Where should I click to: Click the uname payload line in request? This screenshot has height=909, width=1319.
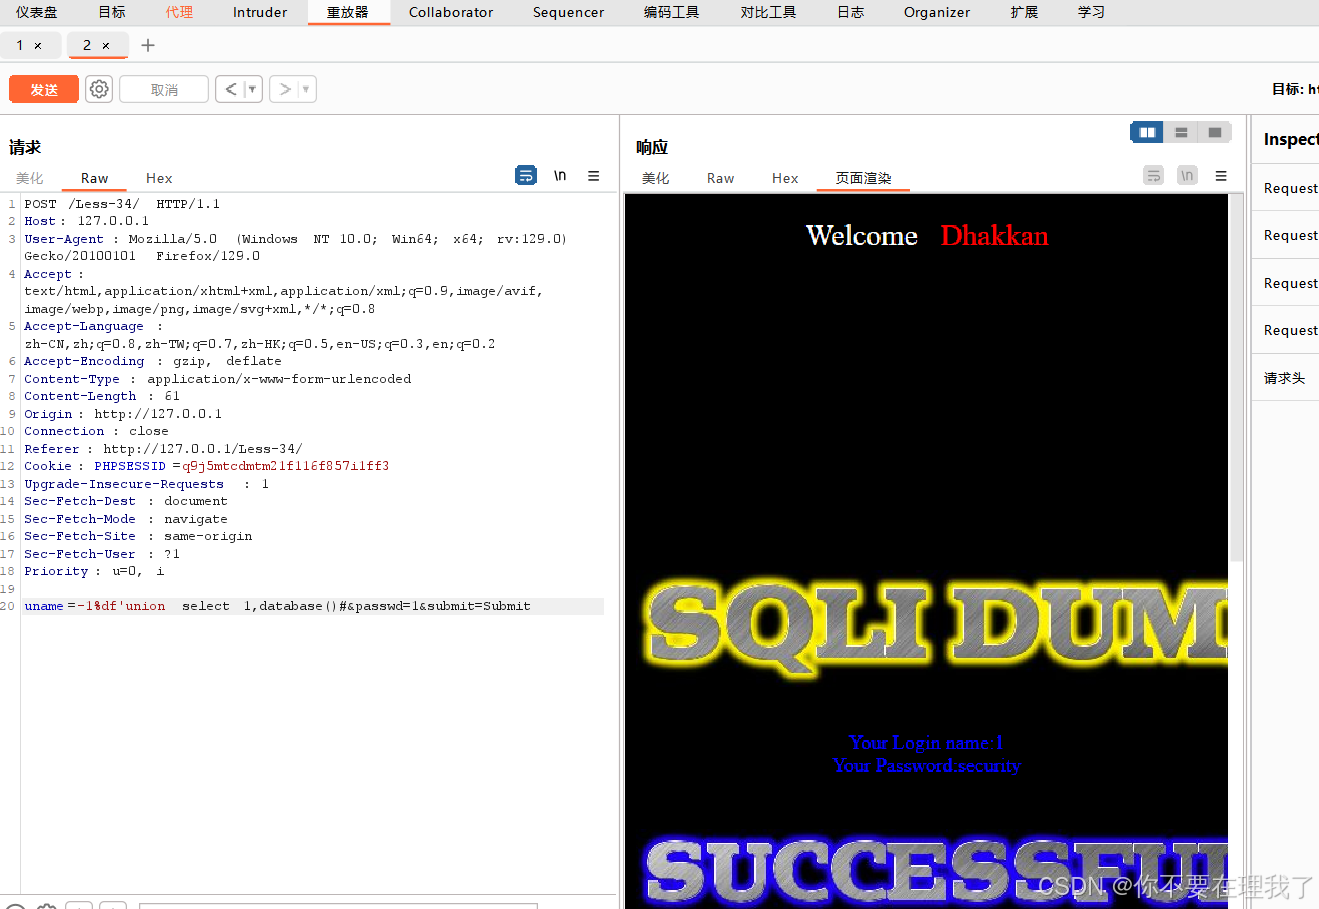(x=313, y=606)
